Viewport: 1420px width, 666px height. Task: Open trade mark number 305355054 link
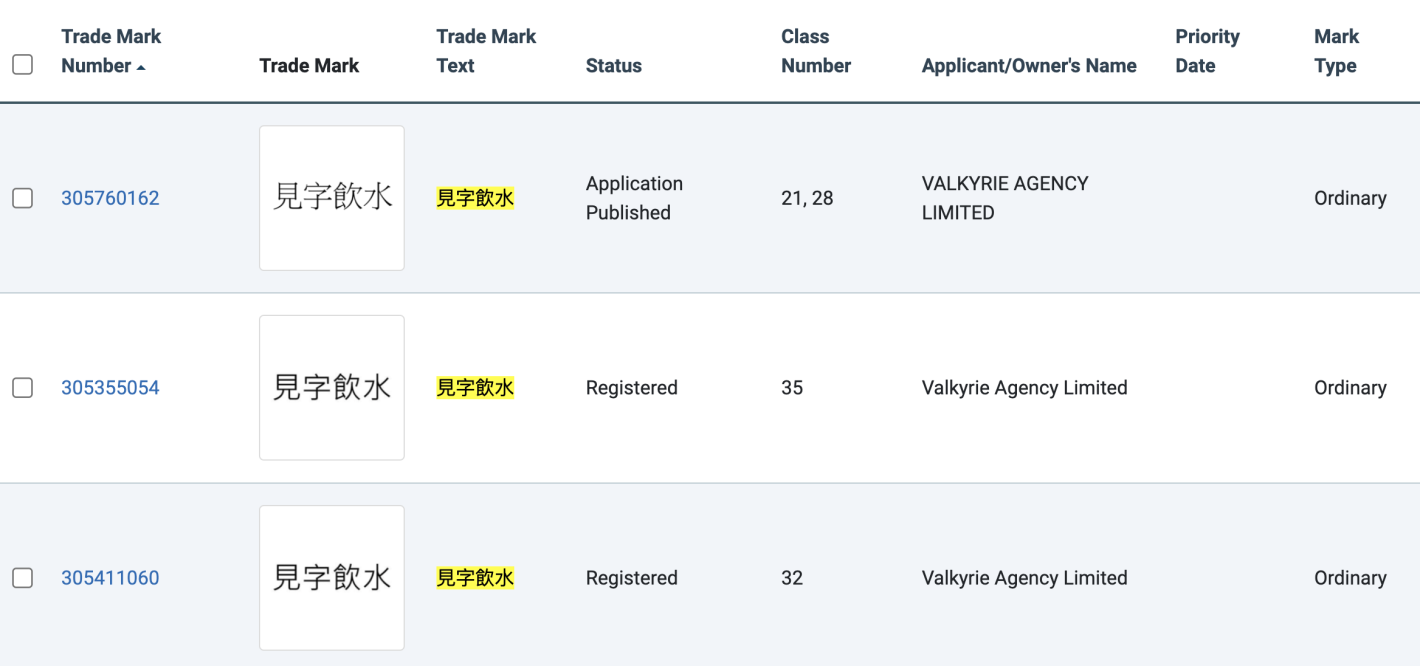click(110, 388)
